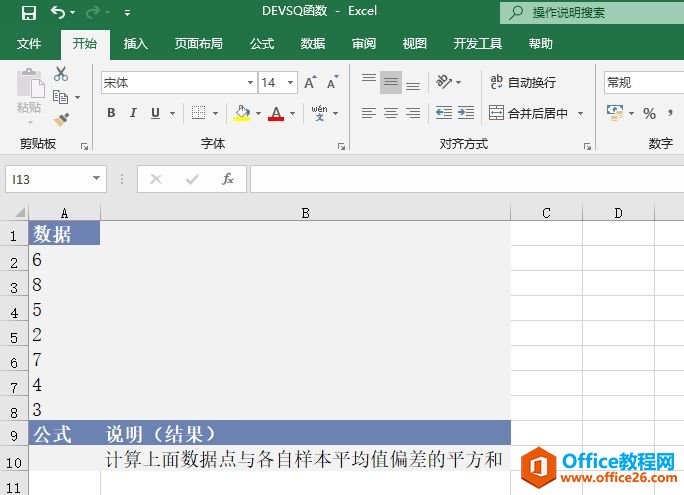Align cell text right
Screen dimensions: 684x495
(413, 113)
